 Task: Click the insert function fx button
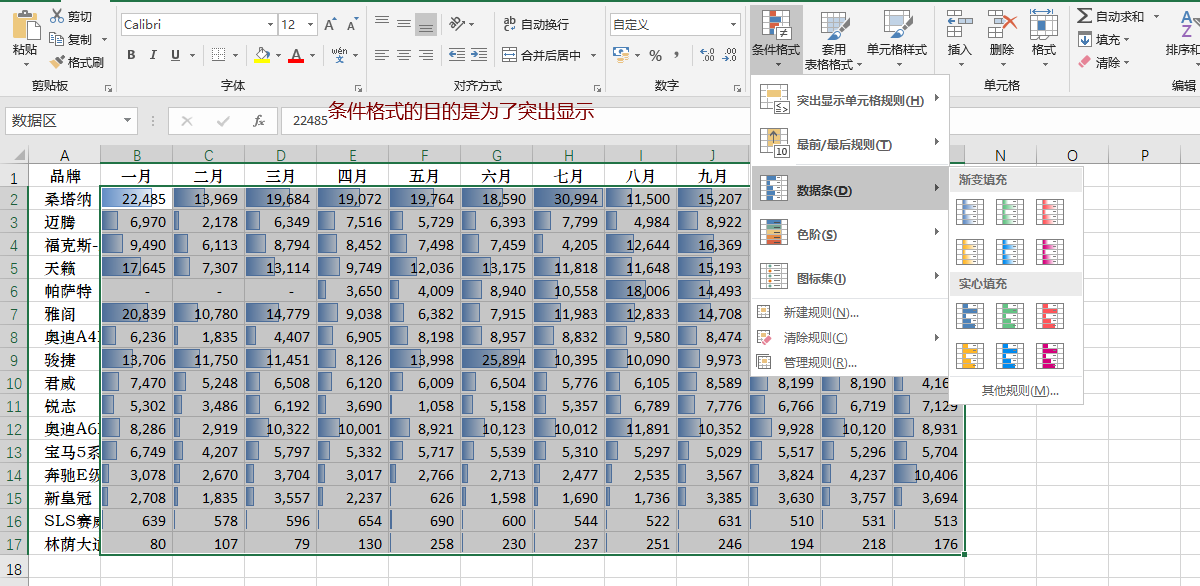(x=258, y=121)
